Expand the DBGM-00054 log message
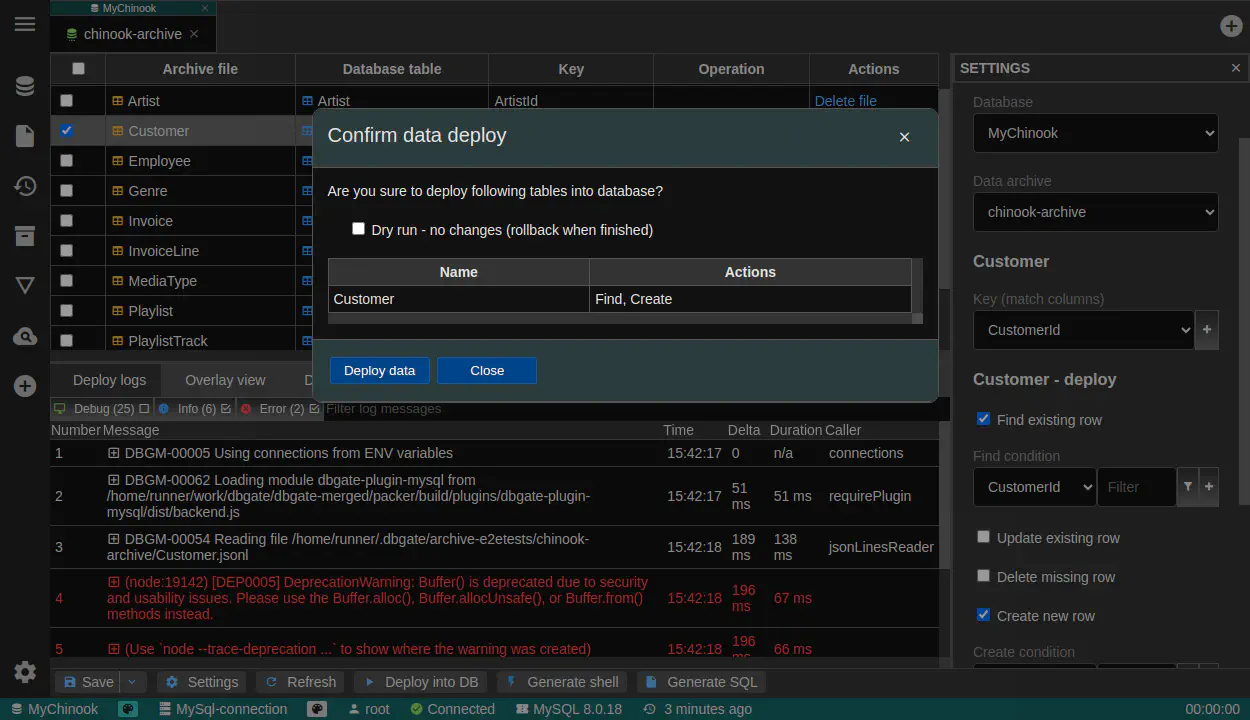Viewport: 1250px width, 720px height. pyautogui.click(x=114, y=539)
